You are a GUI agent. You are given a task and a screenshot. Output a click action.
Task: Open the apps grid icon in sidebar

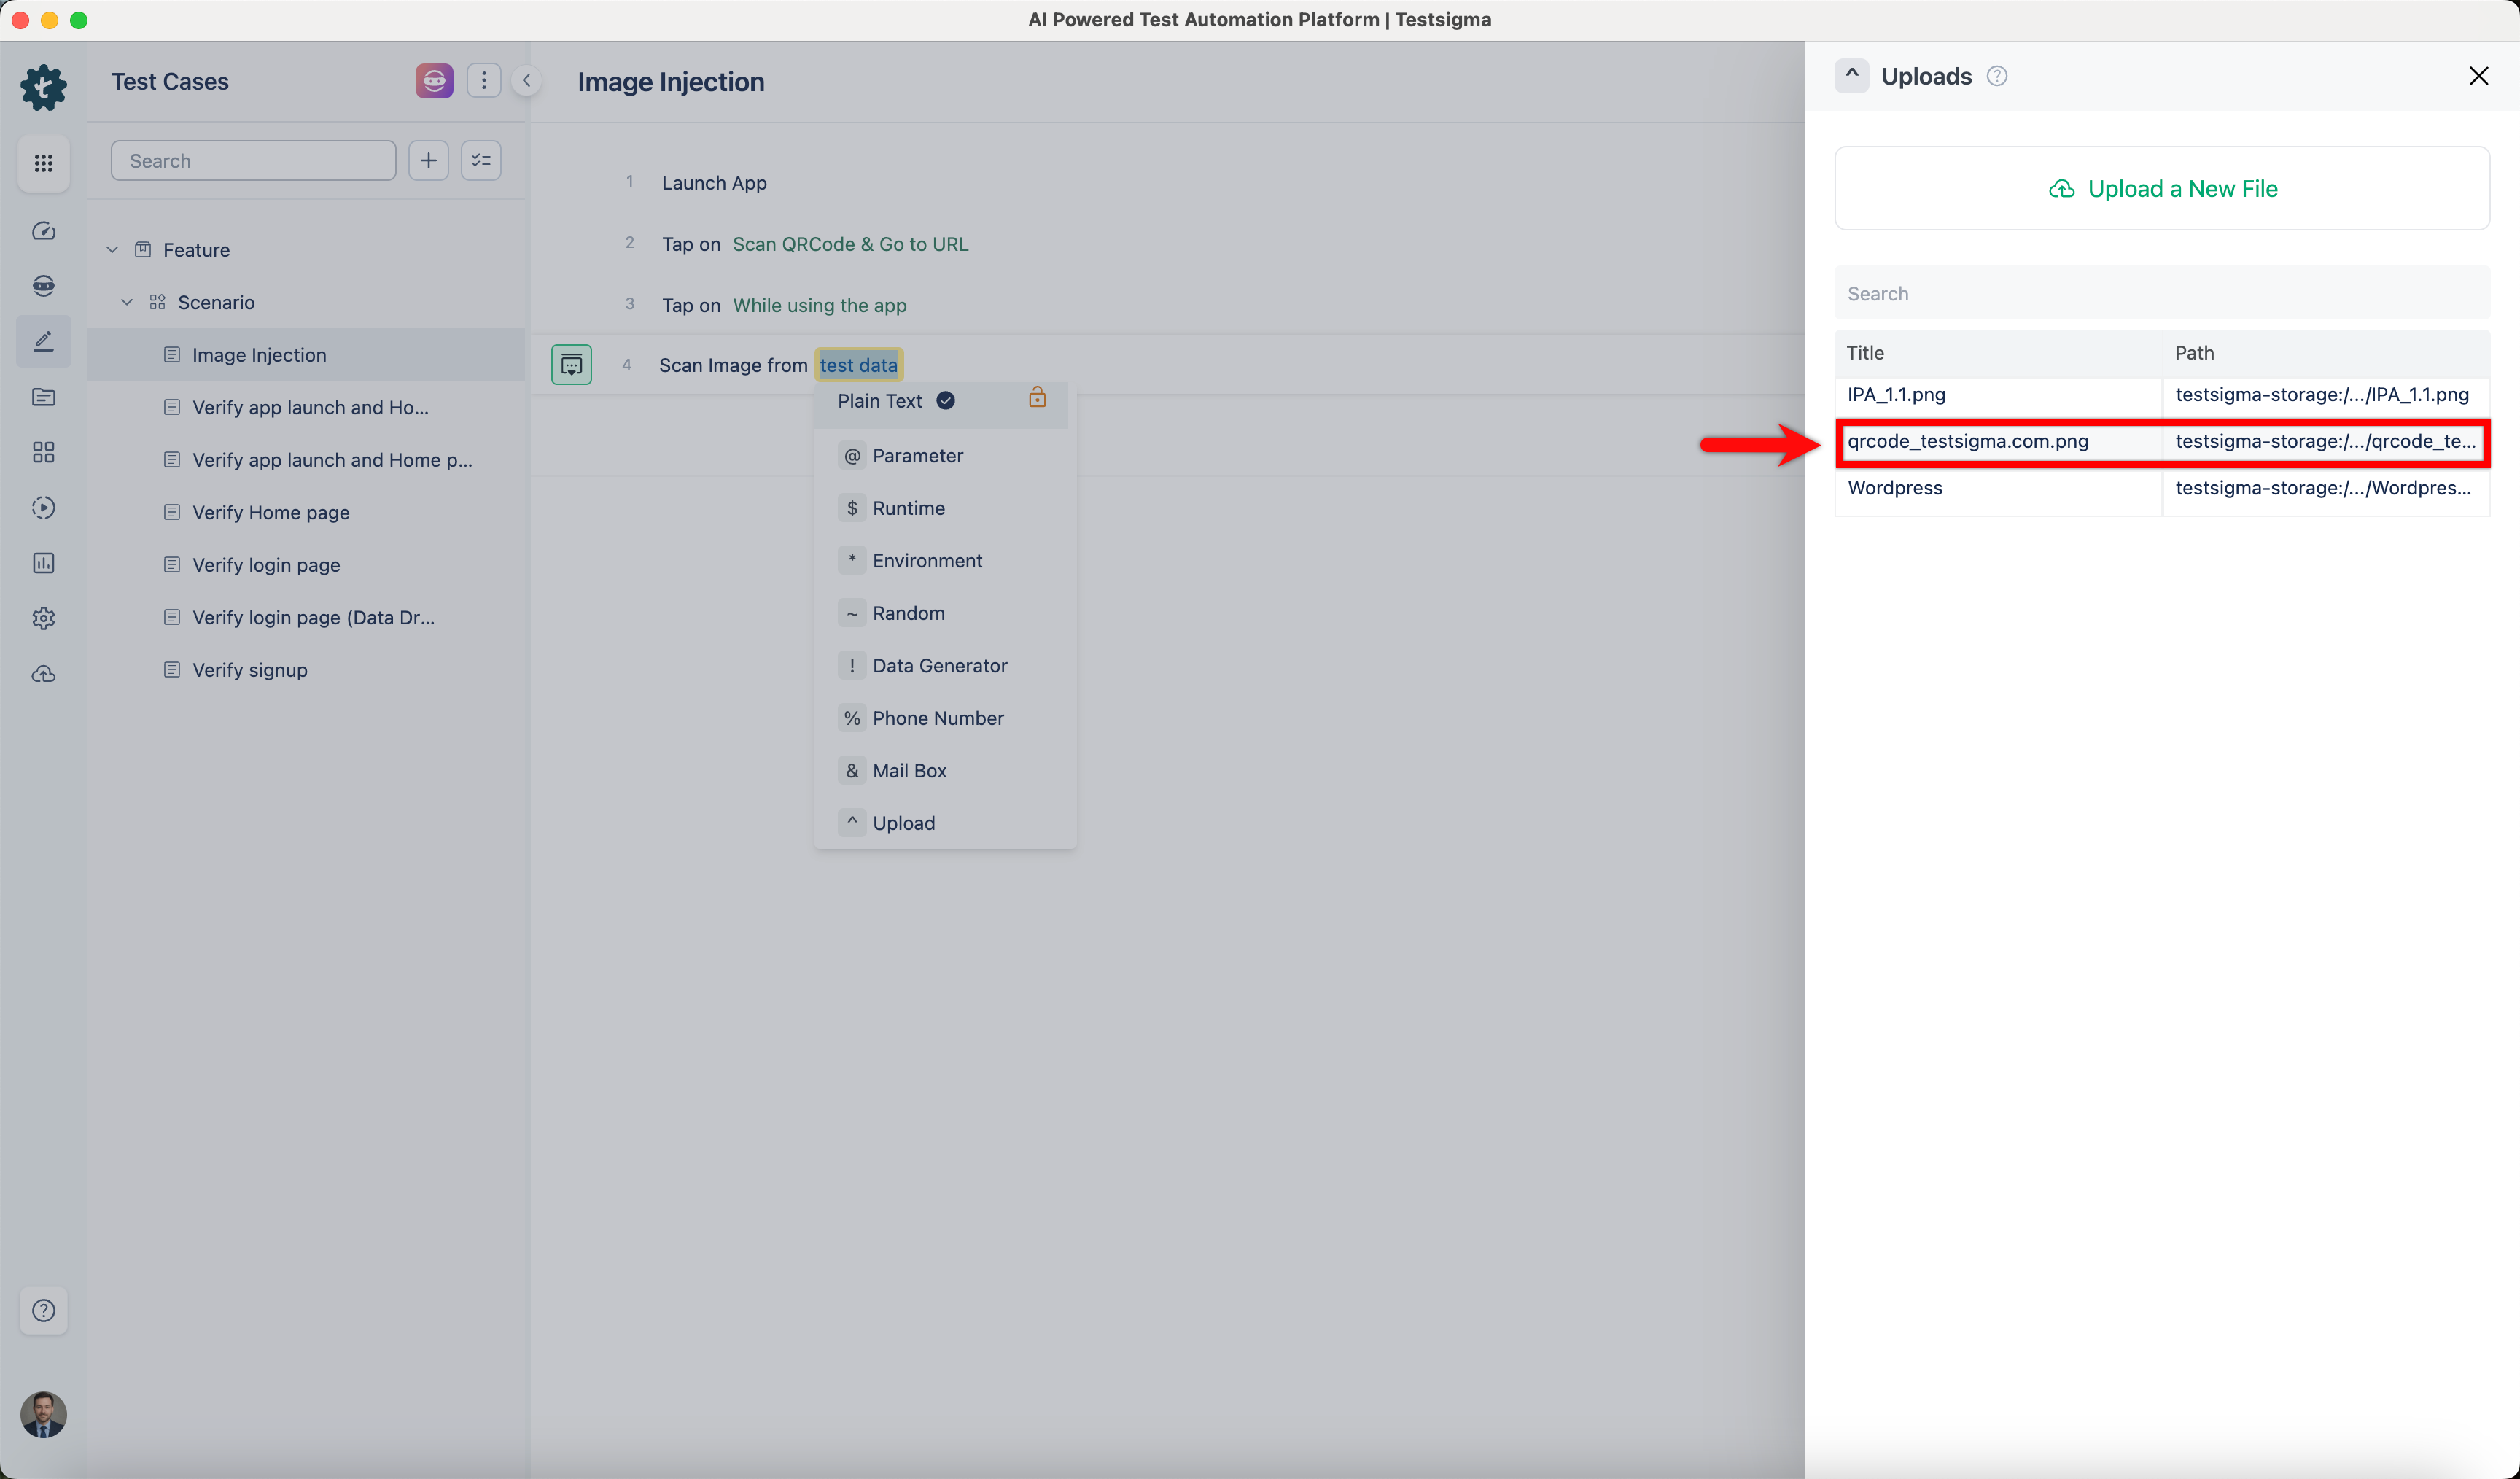pyautogui.click(x=43, y=163)
